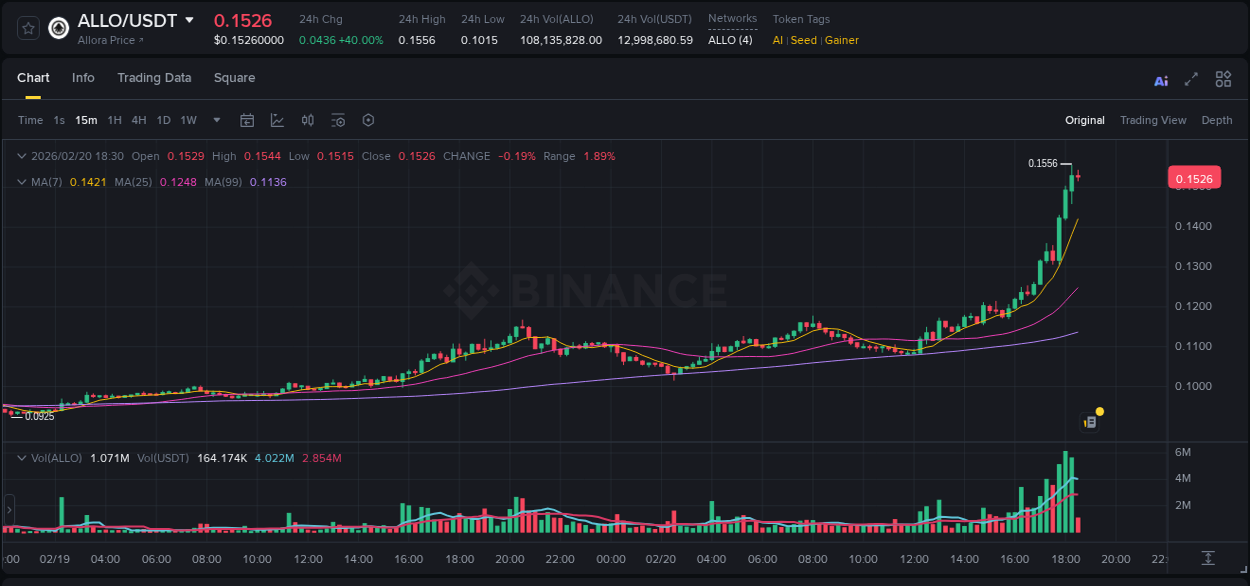Select the 1H timeframe

tap(116, 120)
